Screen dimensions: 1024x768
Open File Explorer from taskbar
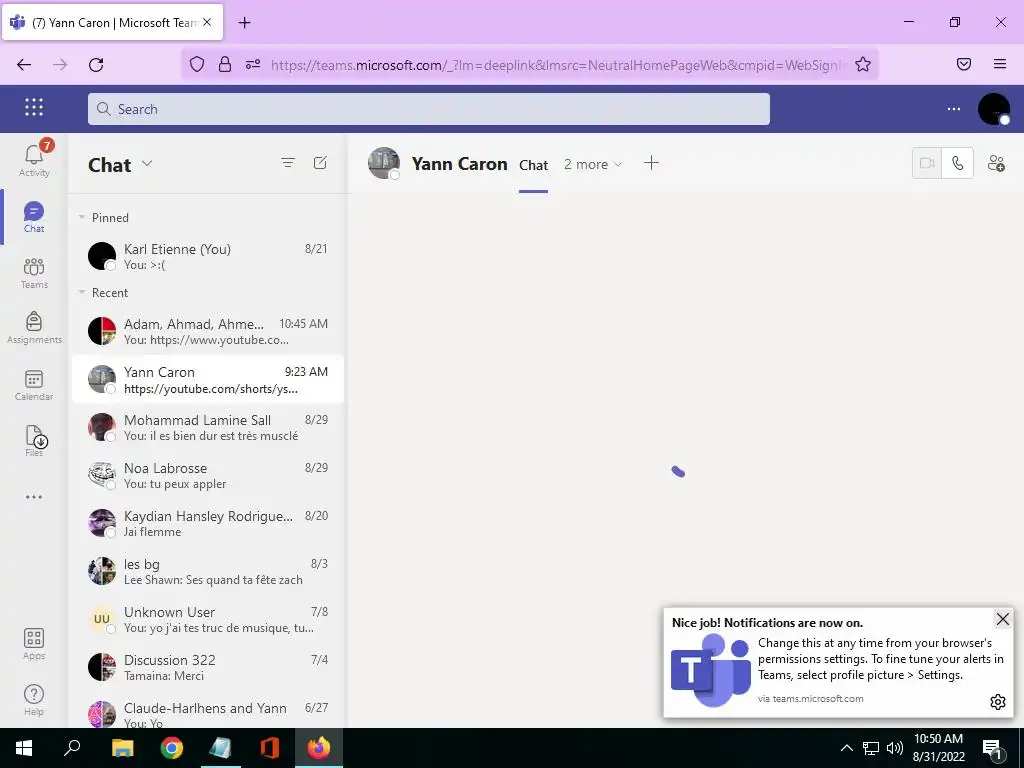pos(122,748)
